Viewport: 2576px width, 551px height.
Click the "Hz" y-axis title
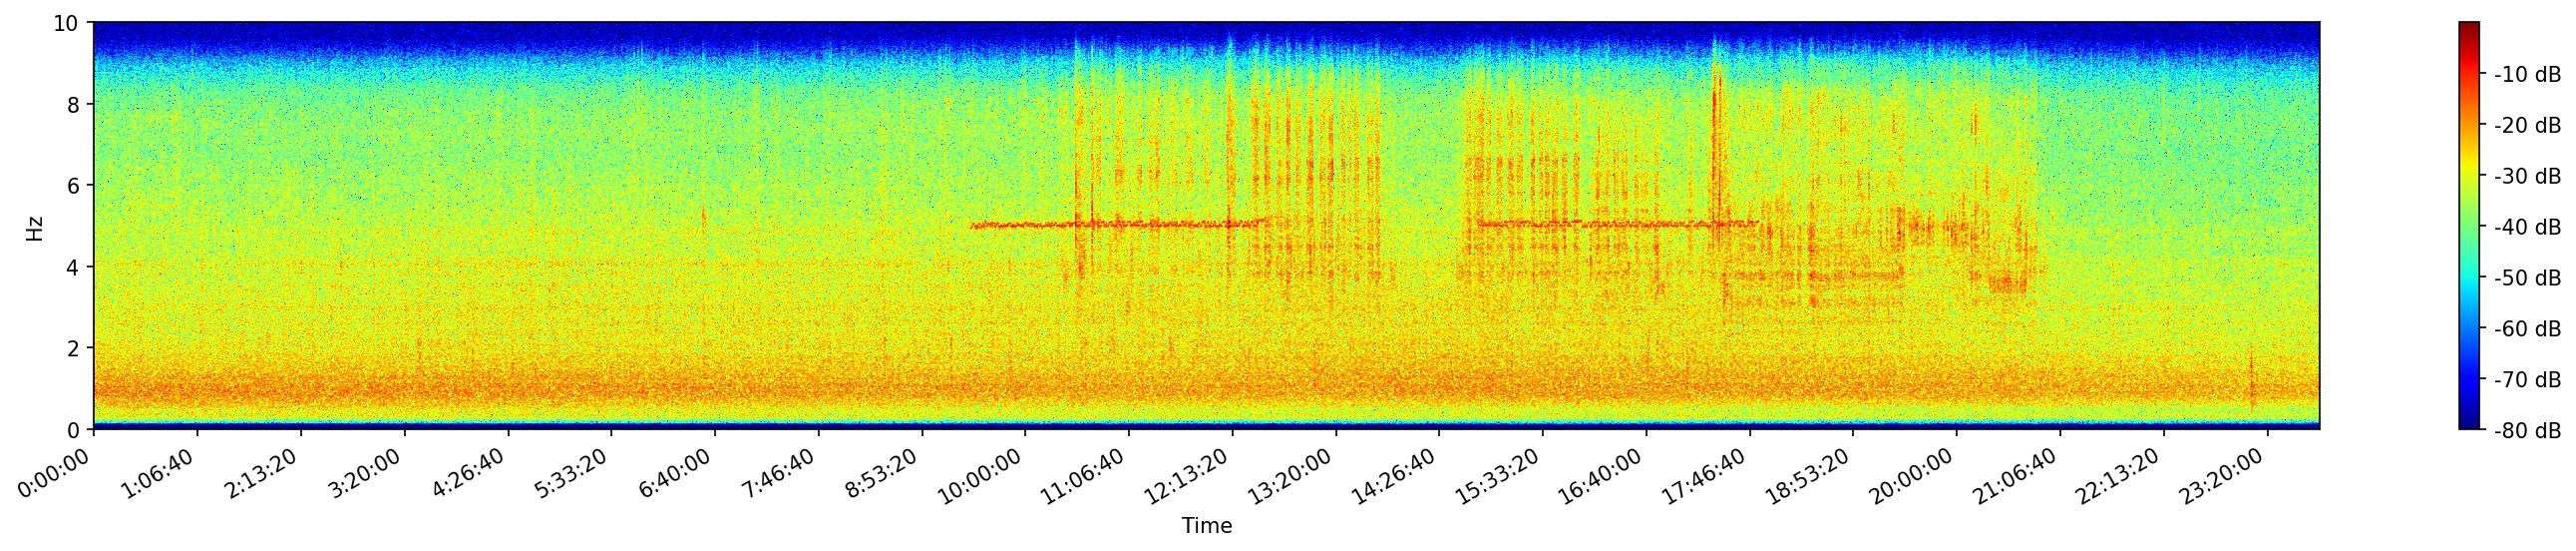[x=36, y=227]
